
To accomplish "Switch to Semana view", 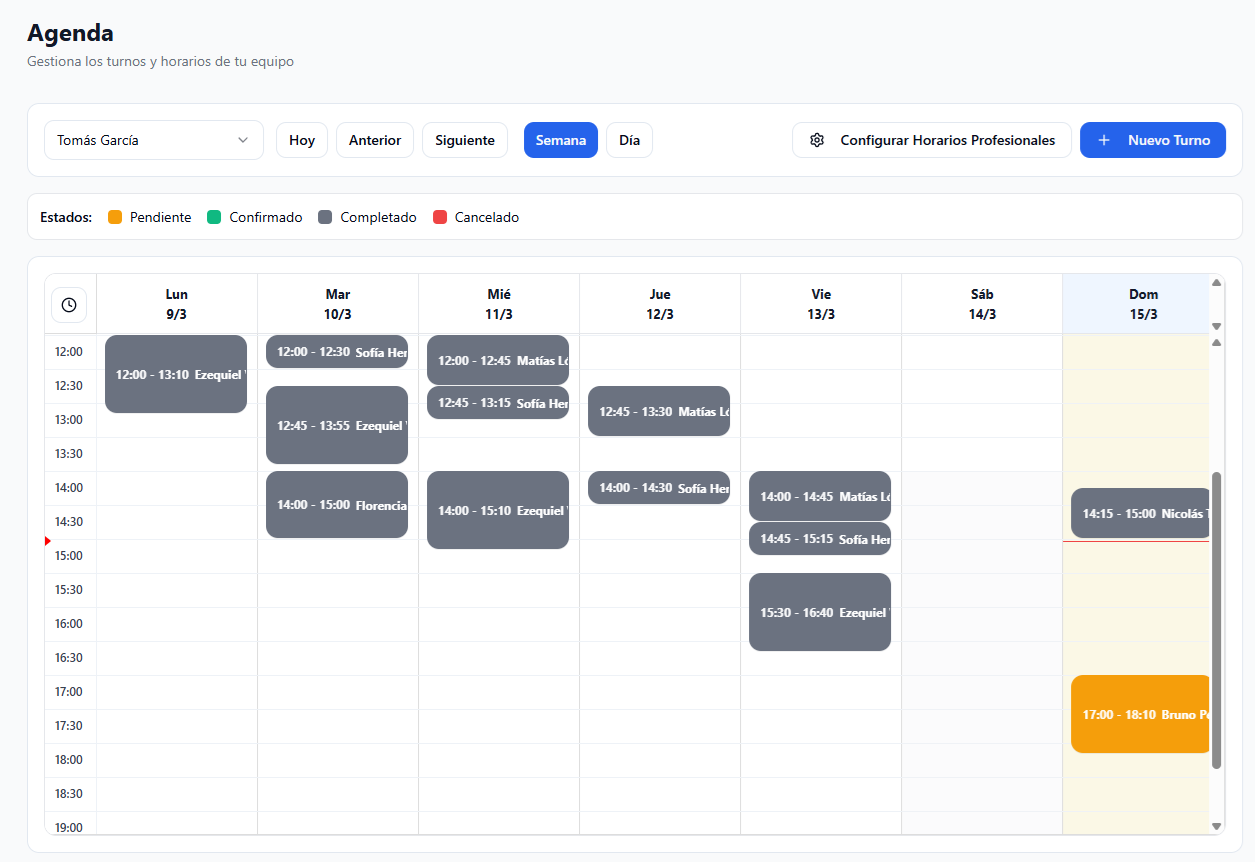I will [x=560, y=140].
